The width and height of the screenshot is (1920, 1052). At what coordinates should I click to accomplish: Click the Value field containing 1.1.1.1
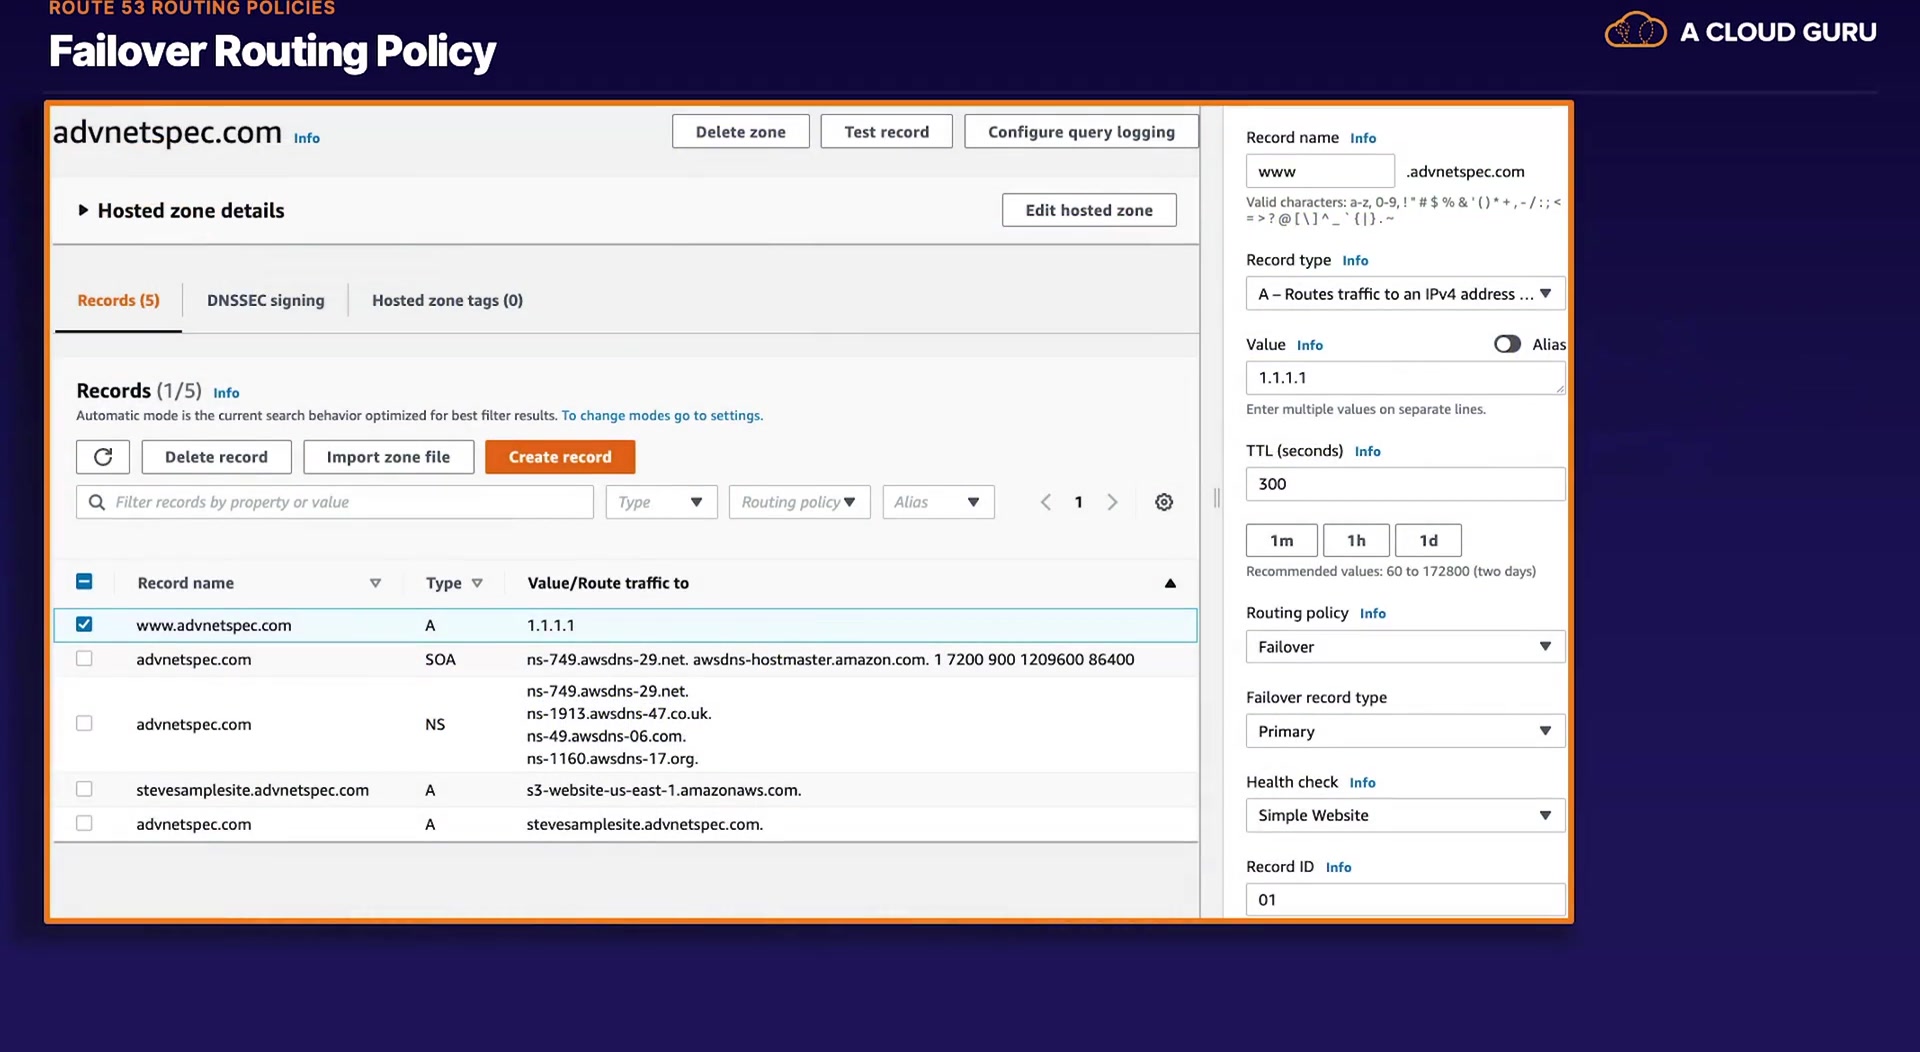click(1405, 378)
